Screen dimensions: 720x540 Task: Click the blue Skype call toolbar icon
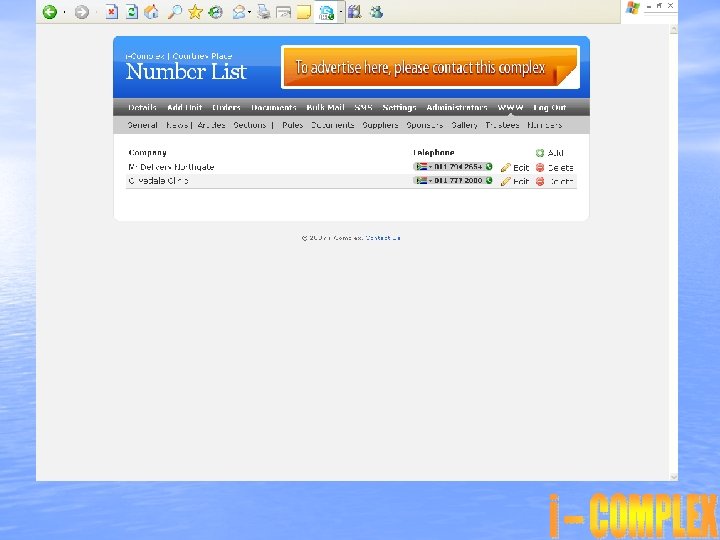[326, 13]
